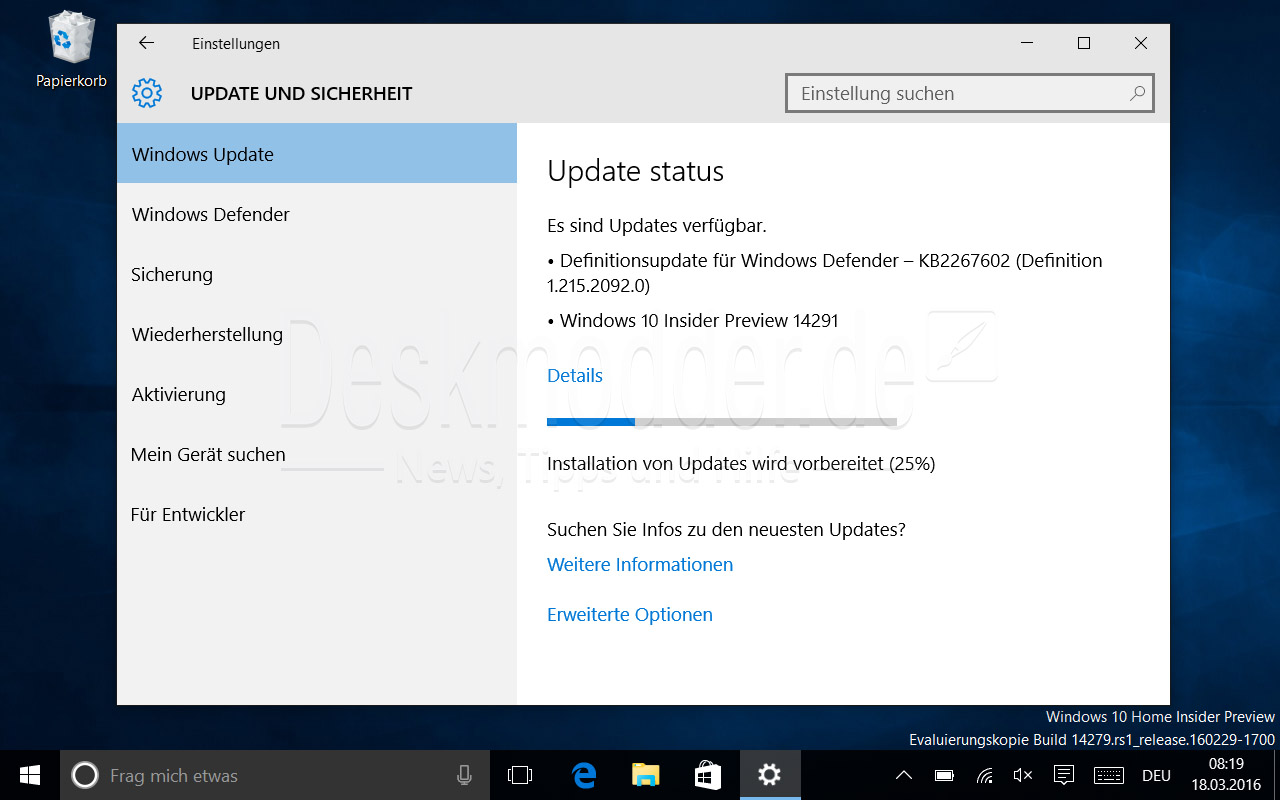This screenshot has width=1280, height=800.
Task: Open Windows Defender settings page
Action: 317,214
